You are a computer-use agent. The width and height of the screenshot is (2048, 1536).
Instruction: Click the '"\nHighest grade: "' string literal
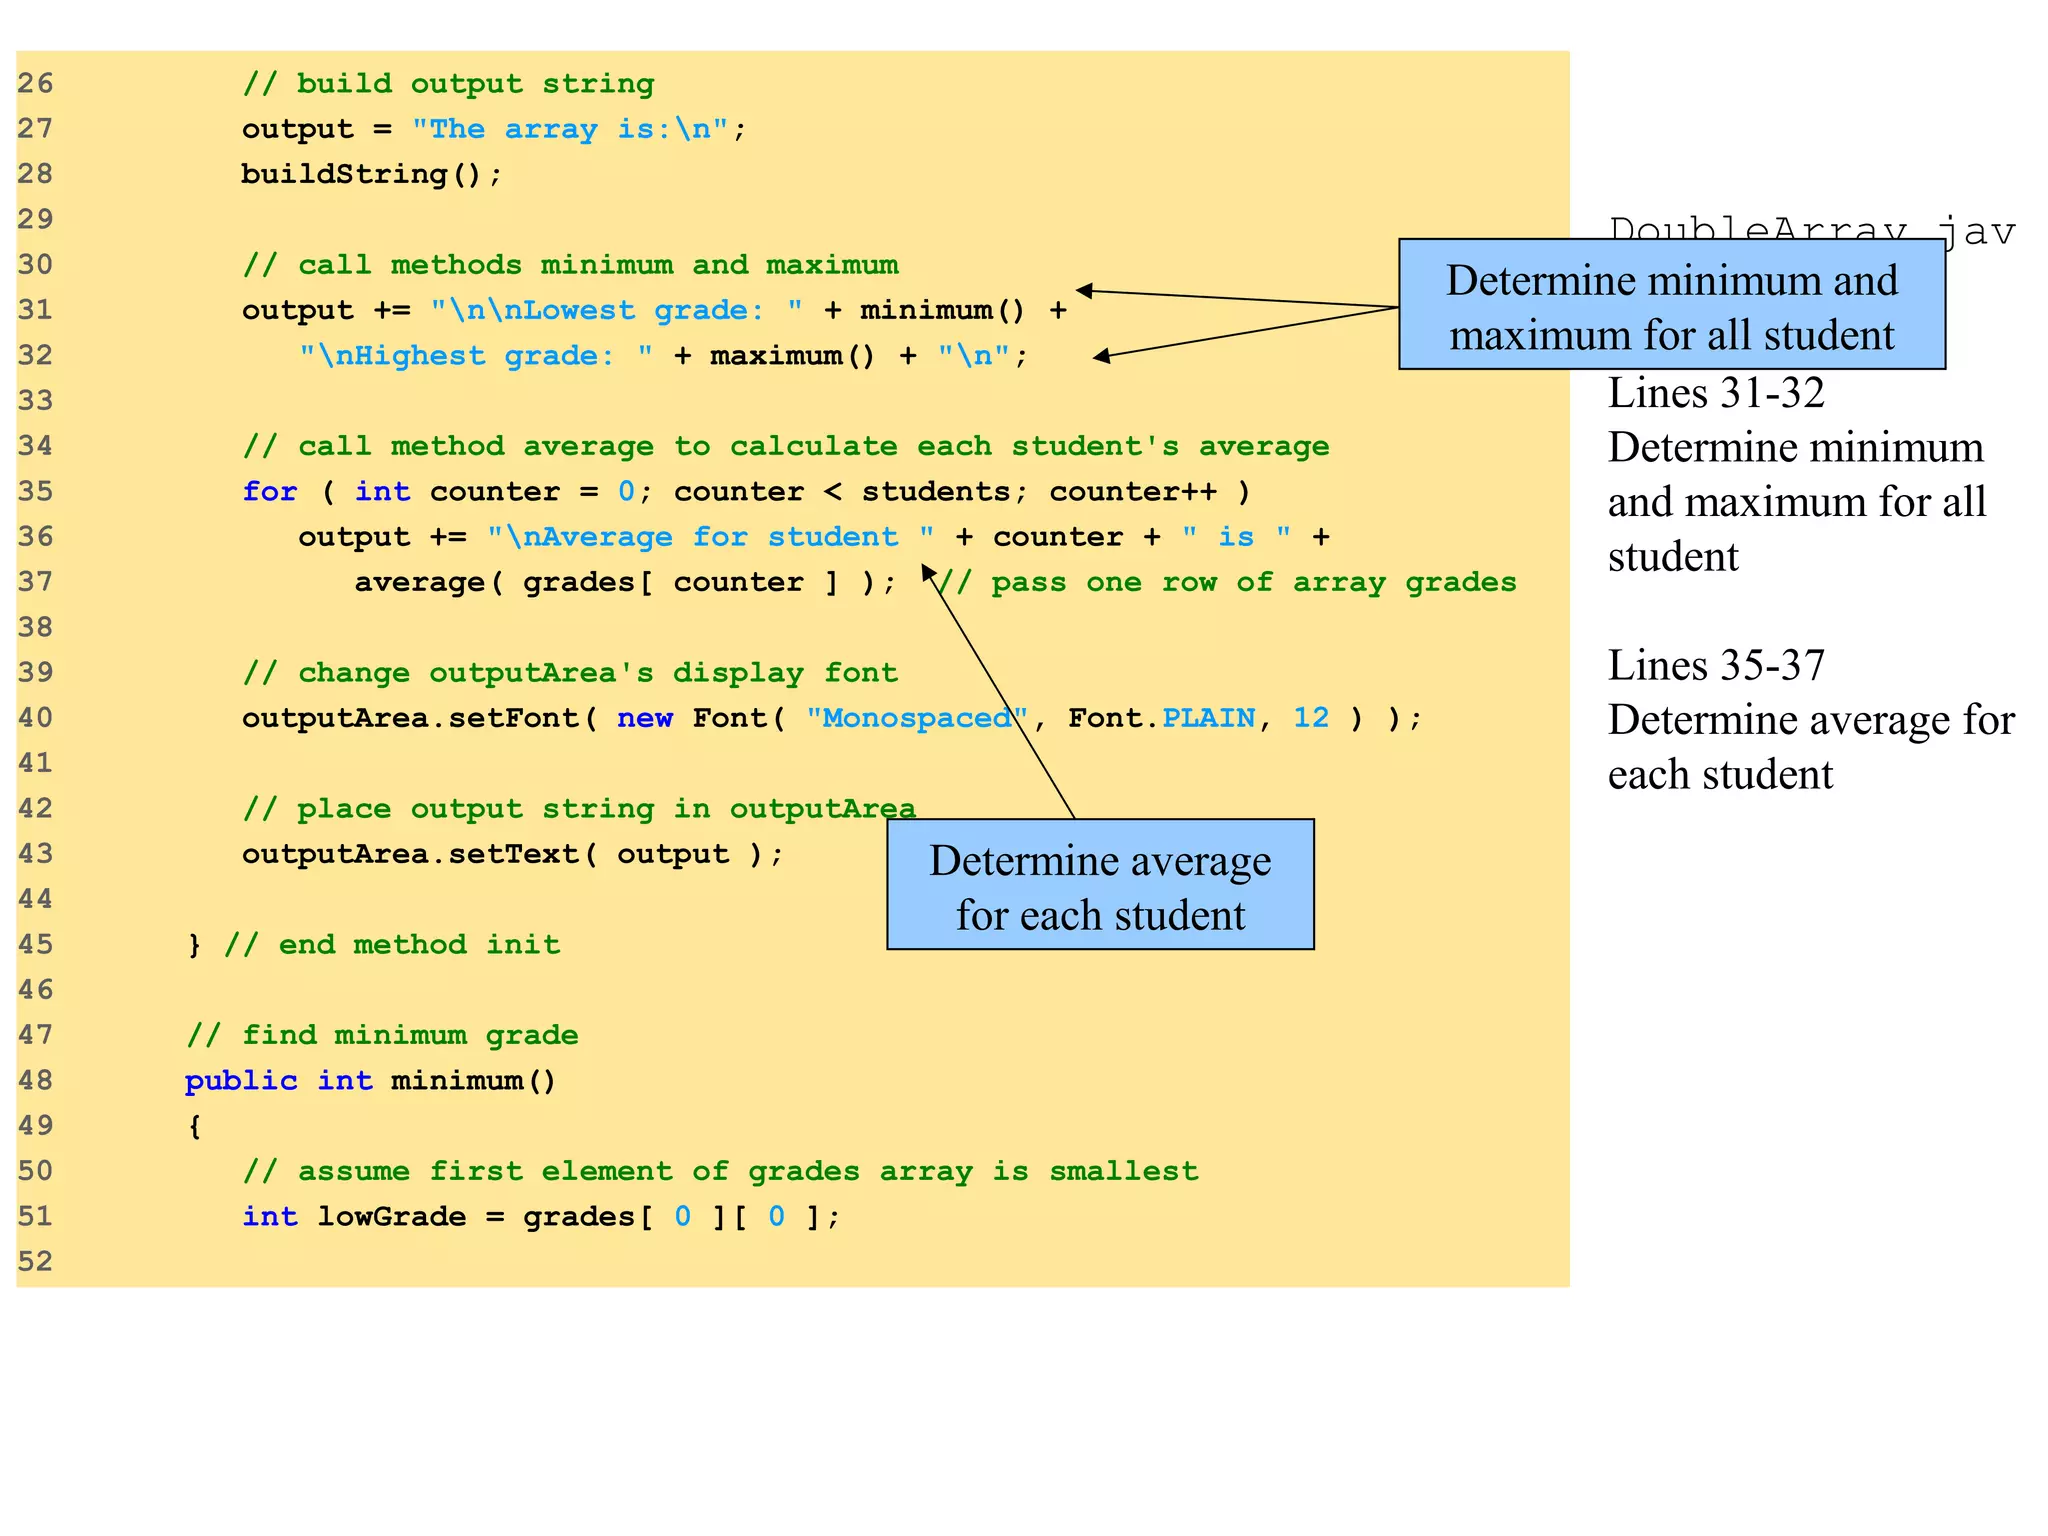pyautogui.click(x=476, y=356)
